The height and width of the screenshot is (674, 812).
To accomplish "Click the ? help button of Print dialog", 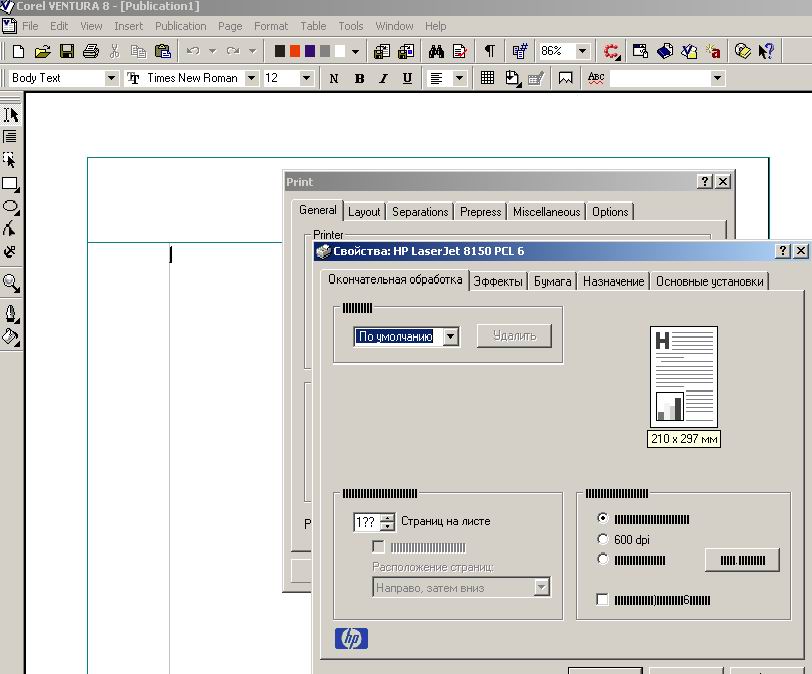I will click(x=704, y=181).
